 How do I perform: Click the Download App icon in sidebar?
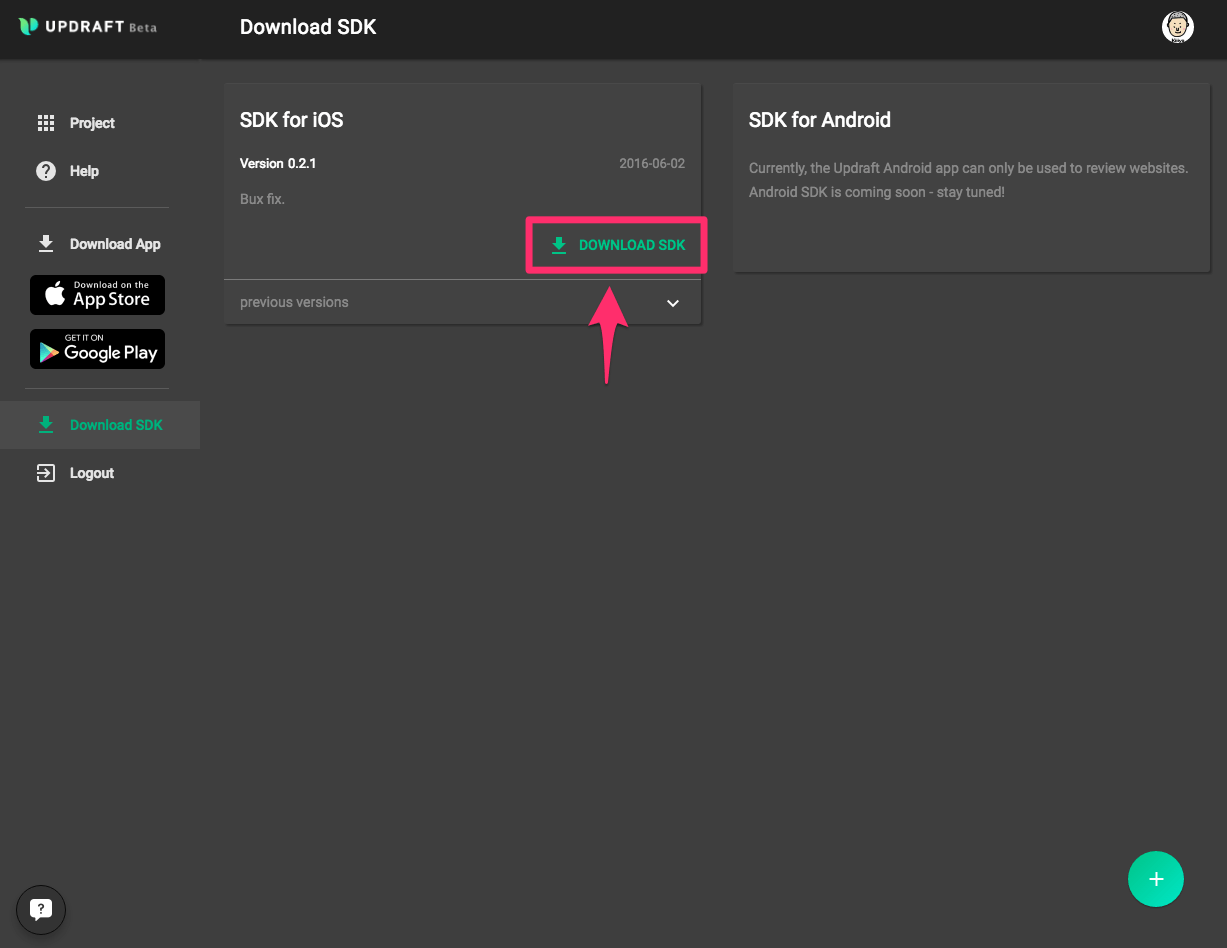coord(46,243)
